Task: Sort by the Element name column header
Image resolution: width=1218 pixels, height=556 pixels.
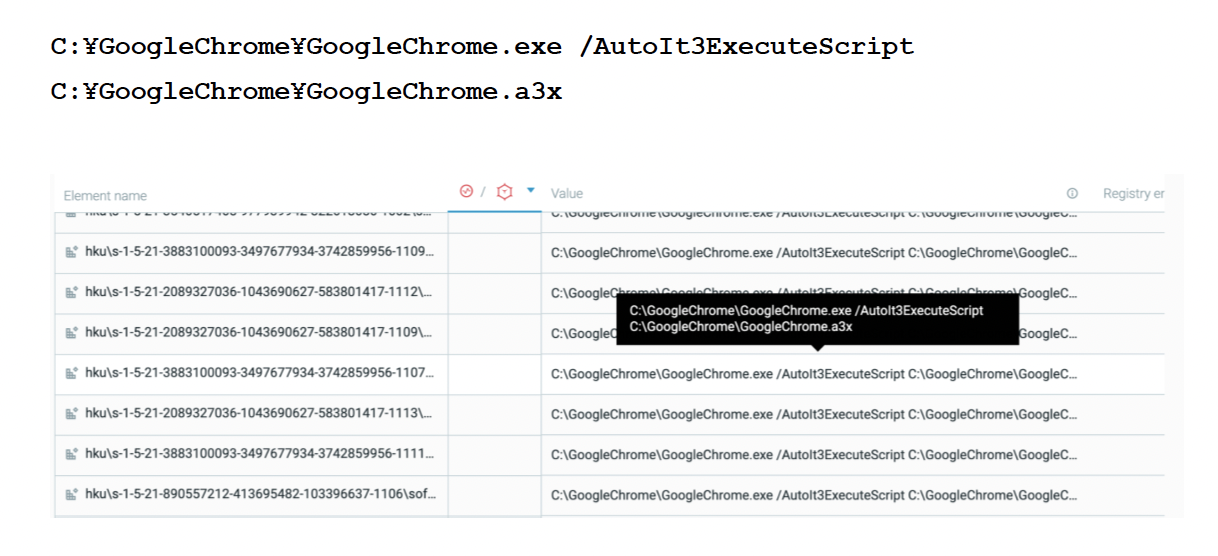Action: pyautogui.click(x=105, y=196)
